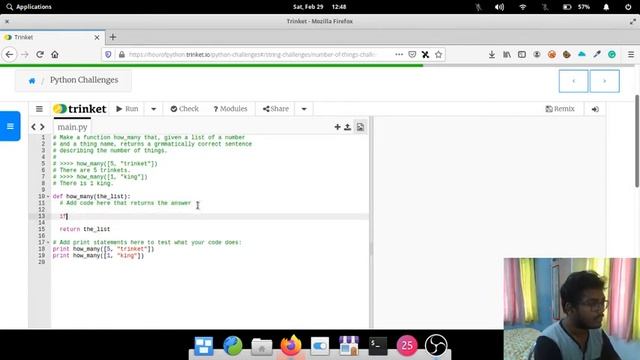The image size is (640, 360).
Task: Open the Wi-Fi indicator in top panel
Action: pyautogui.click(x=522, y=7)
